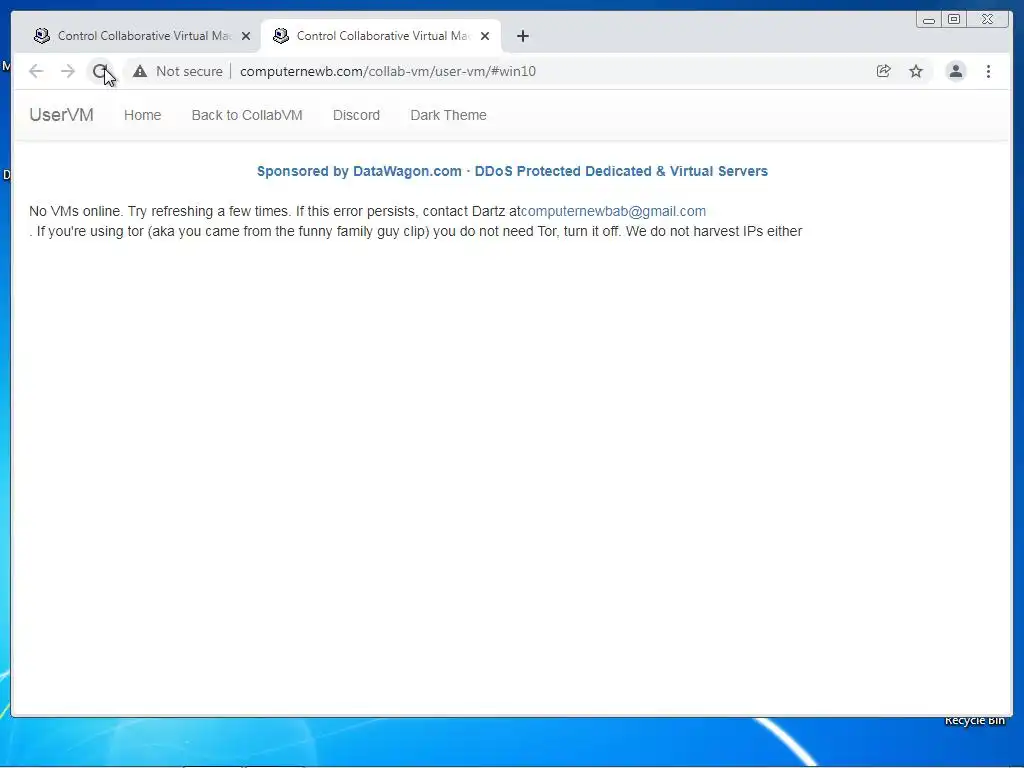
Task: Click the UserVM brand link
Action: click(x=61, y=115)
